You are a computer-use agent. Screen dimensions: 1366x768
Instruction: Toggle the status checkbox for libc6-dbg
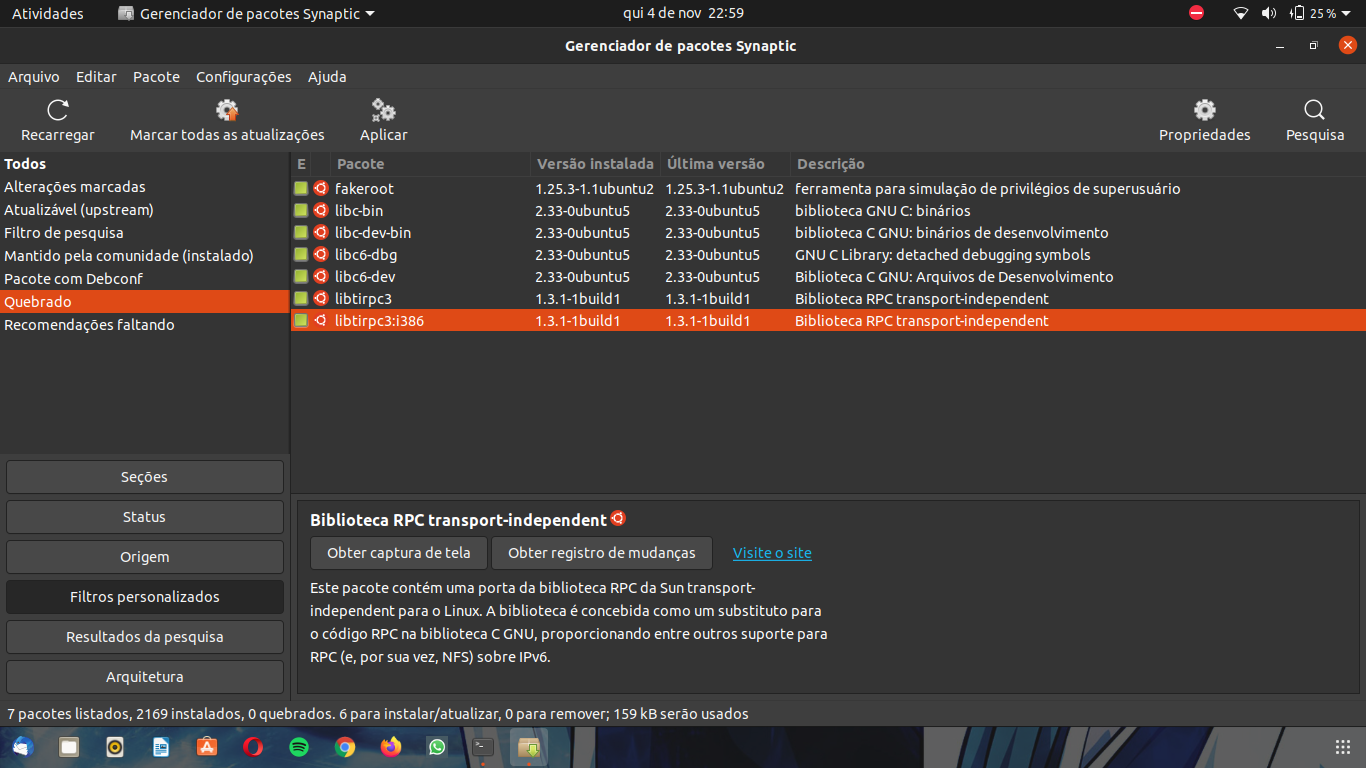[301, 255]
